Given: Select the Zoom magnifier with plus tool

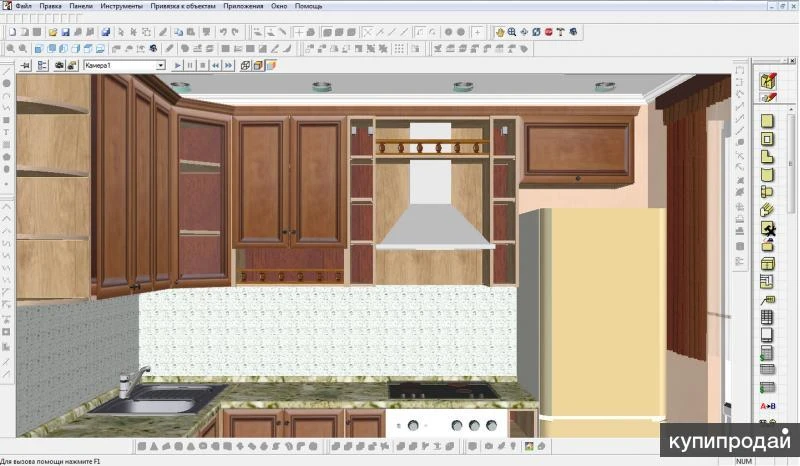Looking at the screenshot, I should pyautogui.click(x=511, y=32).
